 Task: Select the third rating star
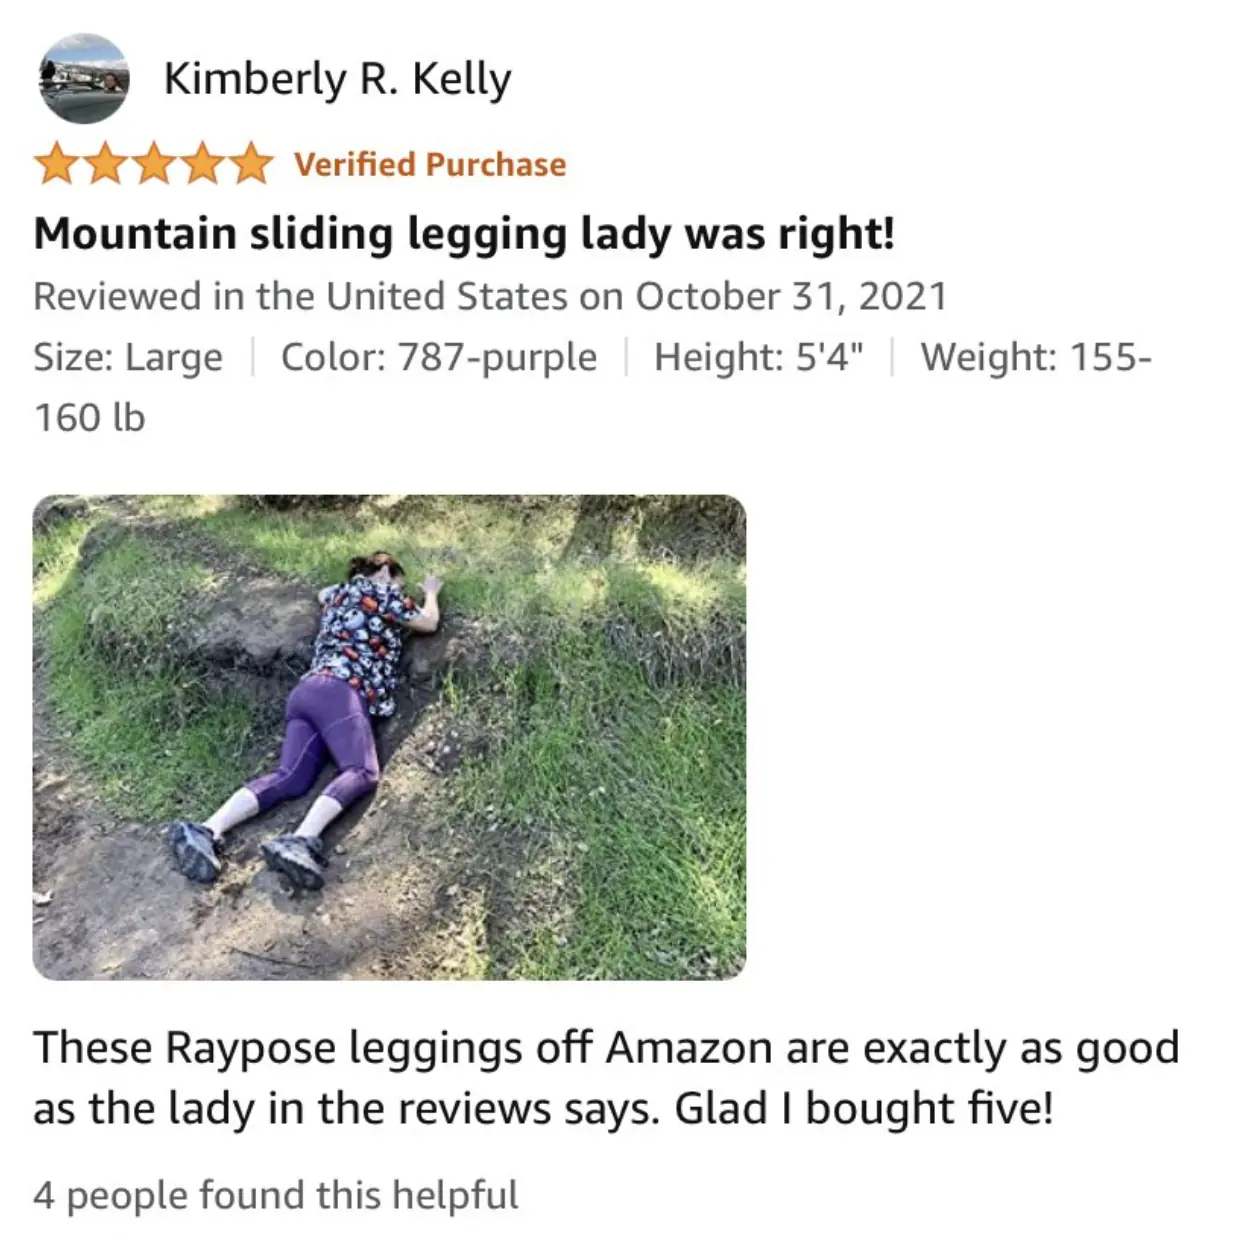153,165
